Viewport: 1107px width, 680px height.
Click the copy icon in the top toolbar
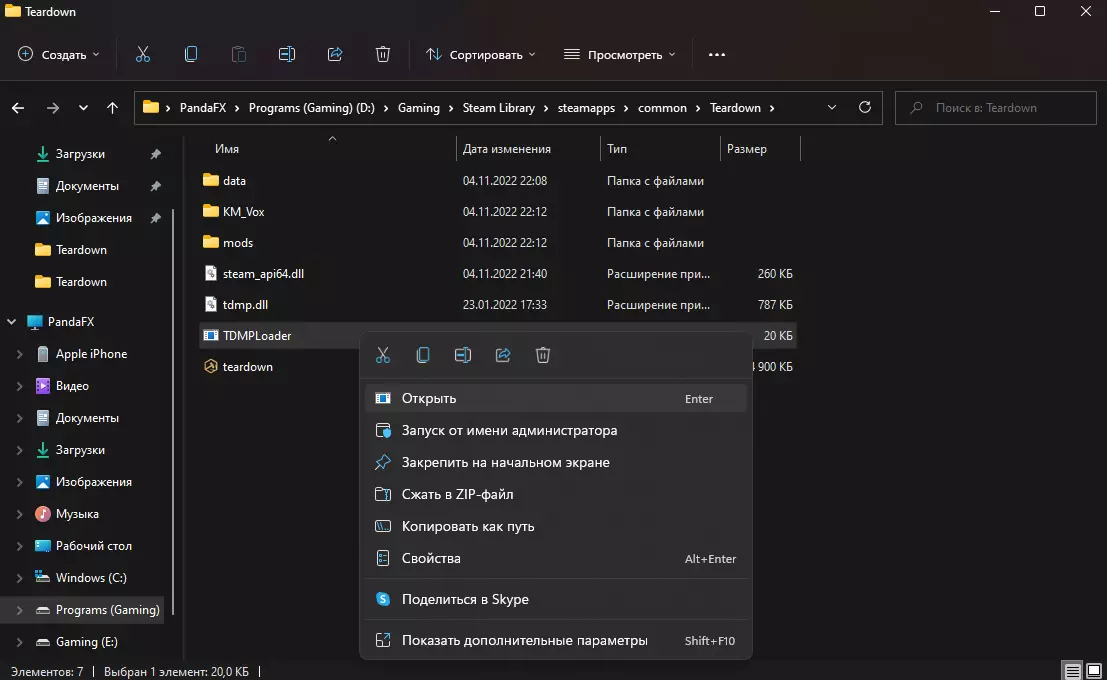[x=191, y=54]
